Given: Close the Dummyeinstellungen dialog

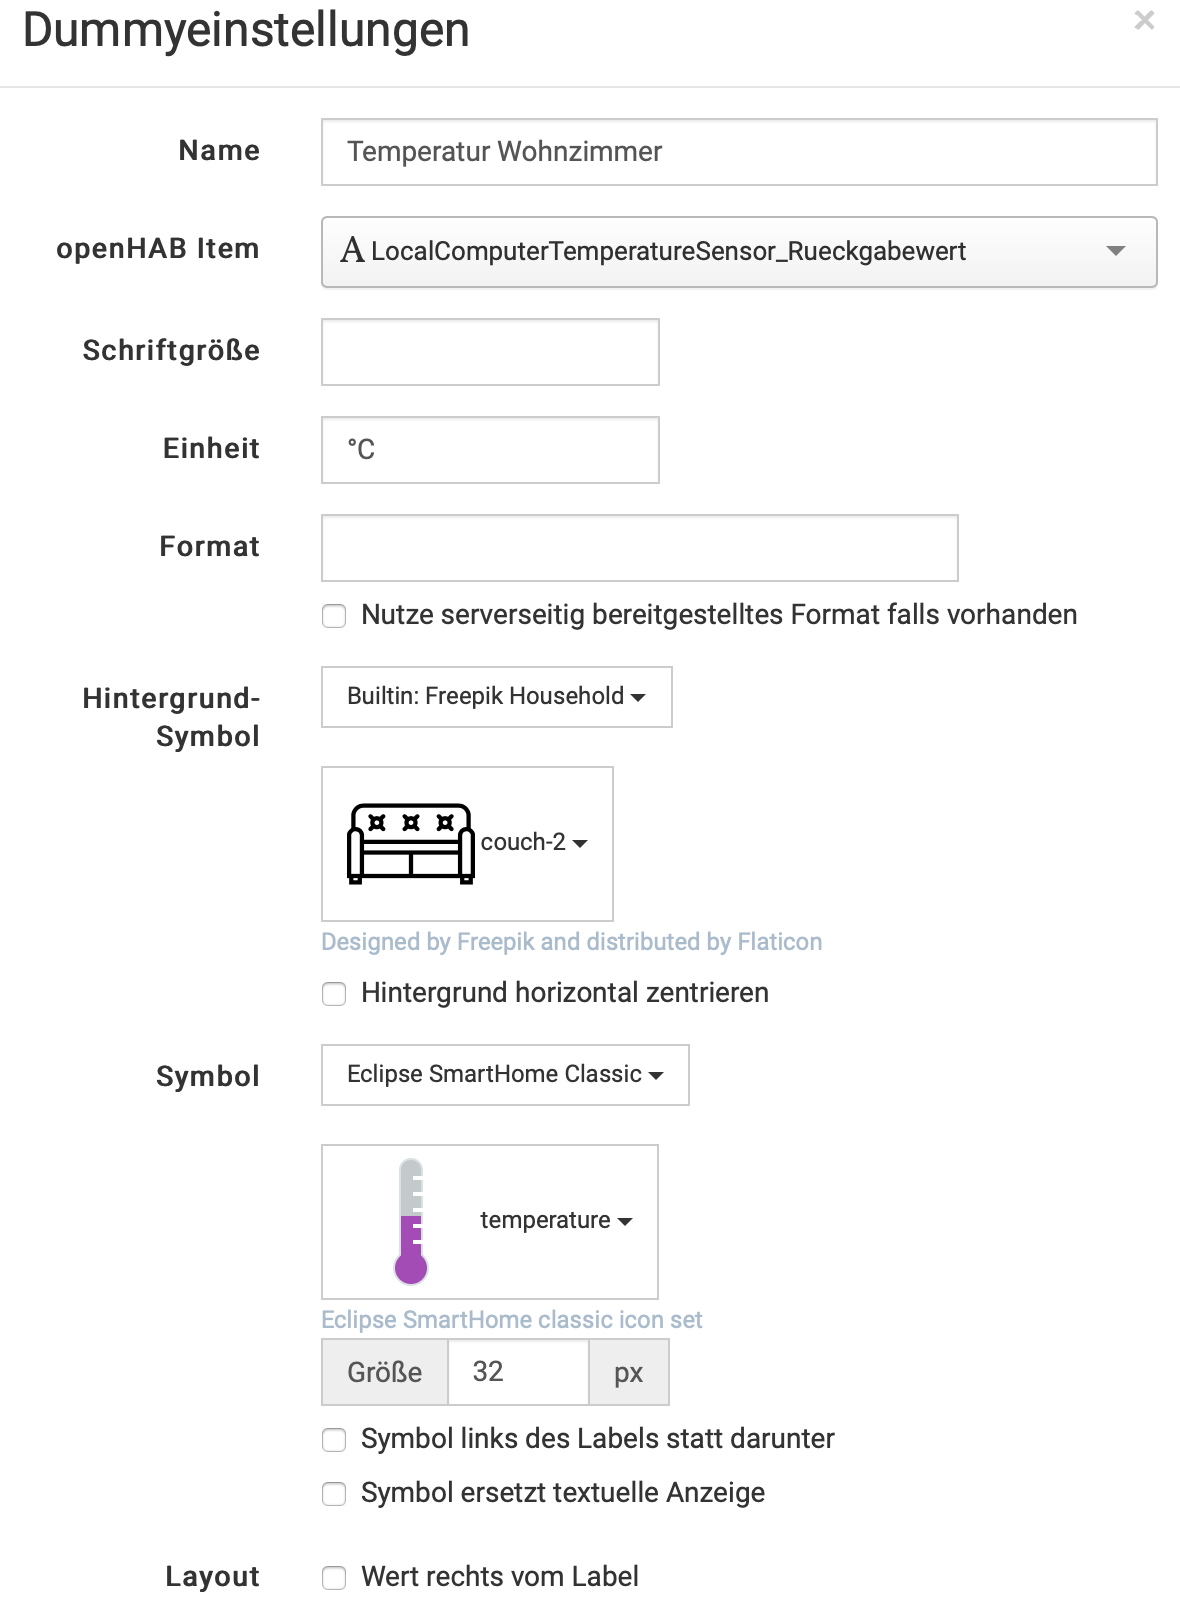Looking at the screenshot, I should 1144,20.
